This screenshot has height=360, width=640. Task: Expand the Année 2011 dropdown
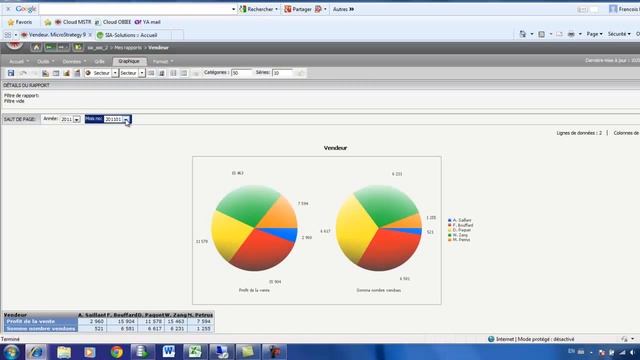coord(77,120)
